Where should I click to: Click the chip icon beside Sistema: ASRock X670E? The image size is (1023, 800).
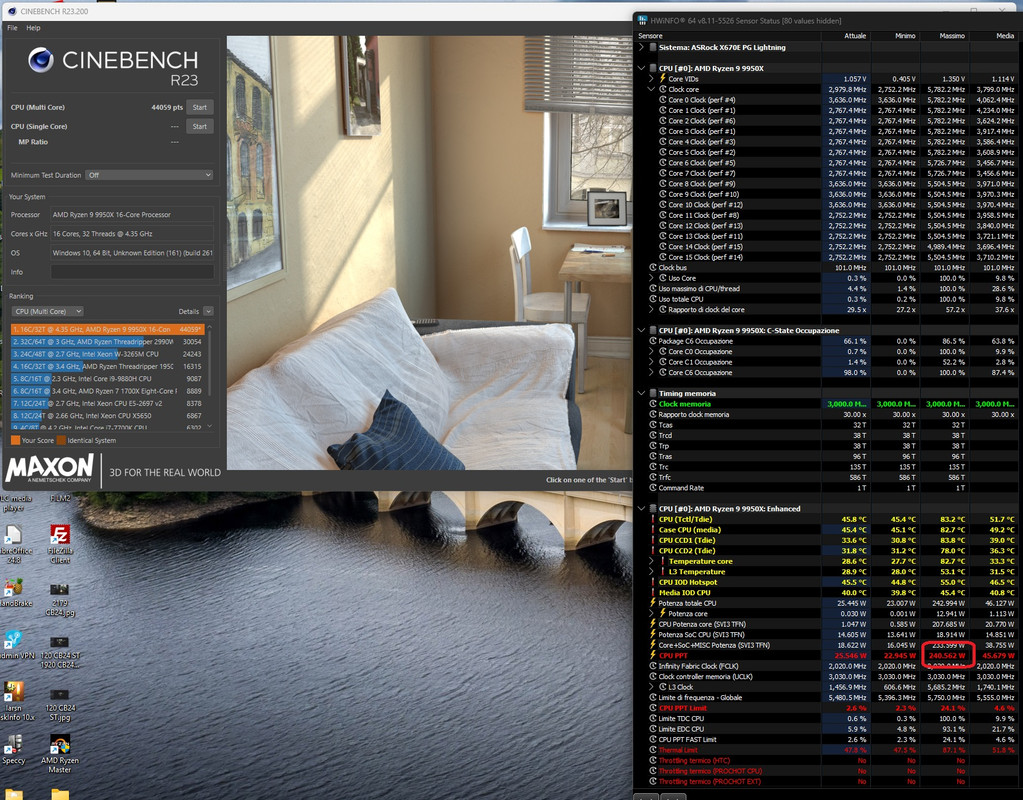click(653, 47)
